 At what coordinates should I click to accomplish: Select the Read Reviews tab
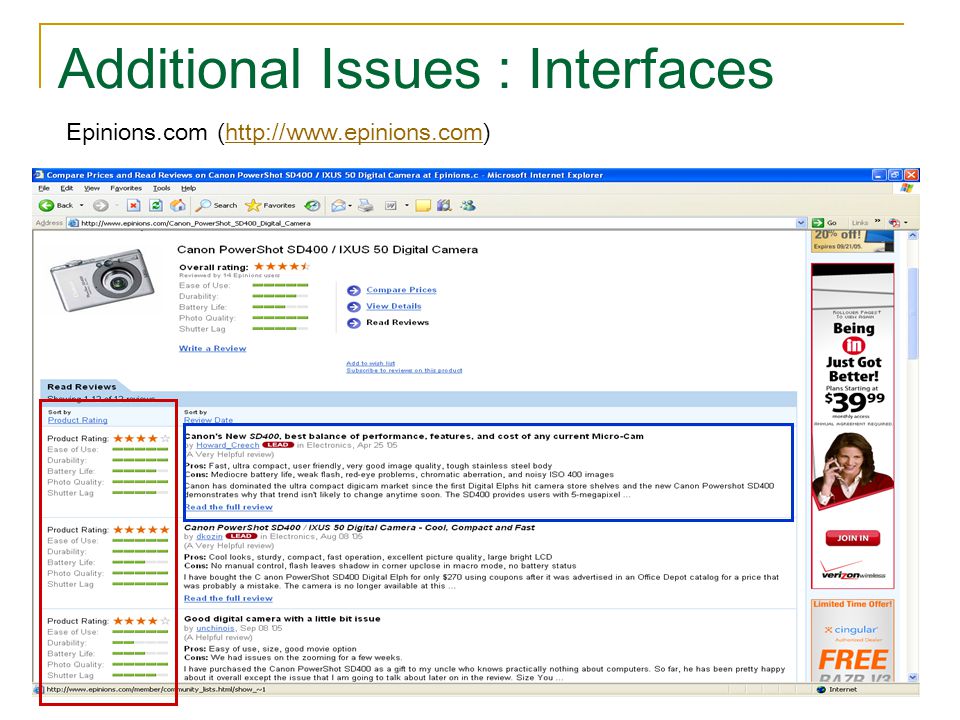point(81,387)
